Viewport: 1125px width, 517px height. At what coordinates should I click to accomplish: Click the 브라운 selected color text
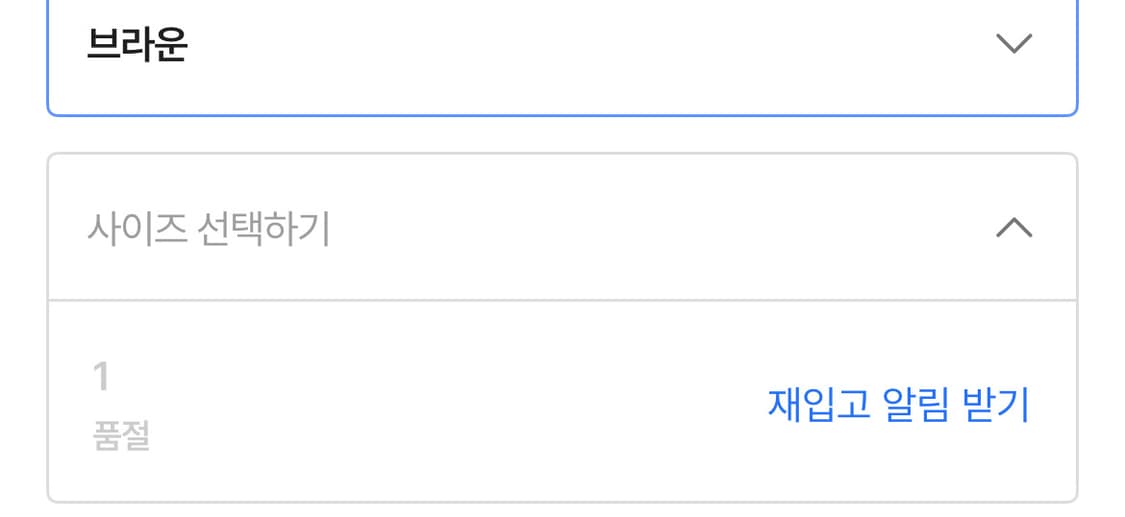pos(137,46)
